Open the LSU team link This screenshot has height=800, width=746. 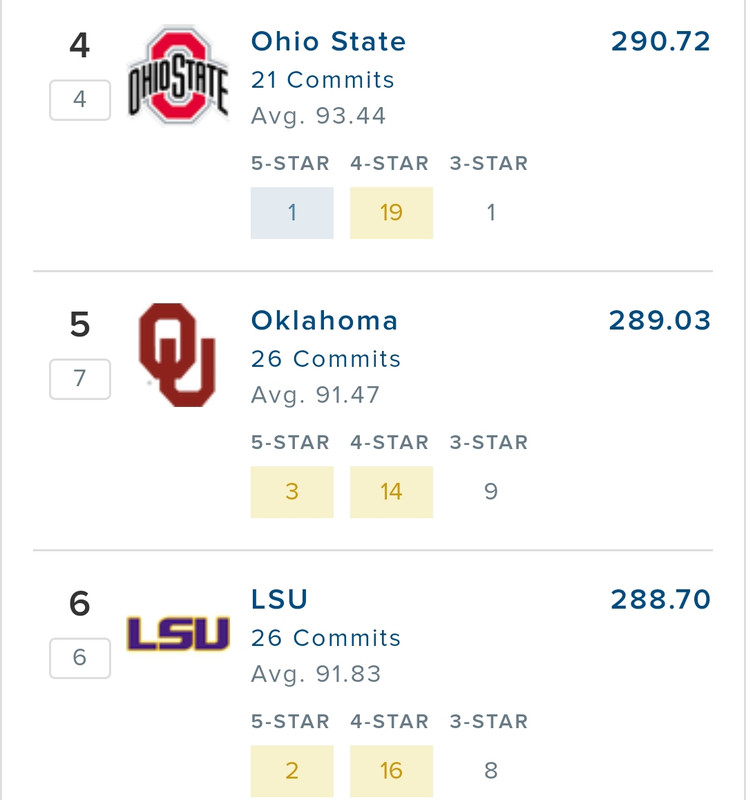click(x=279, y=600)
